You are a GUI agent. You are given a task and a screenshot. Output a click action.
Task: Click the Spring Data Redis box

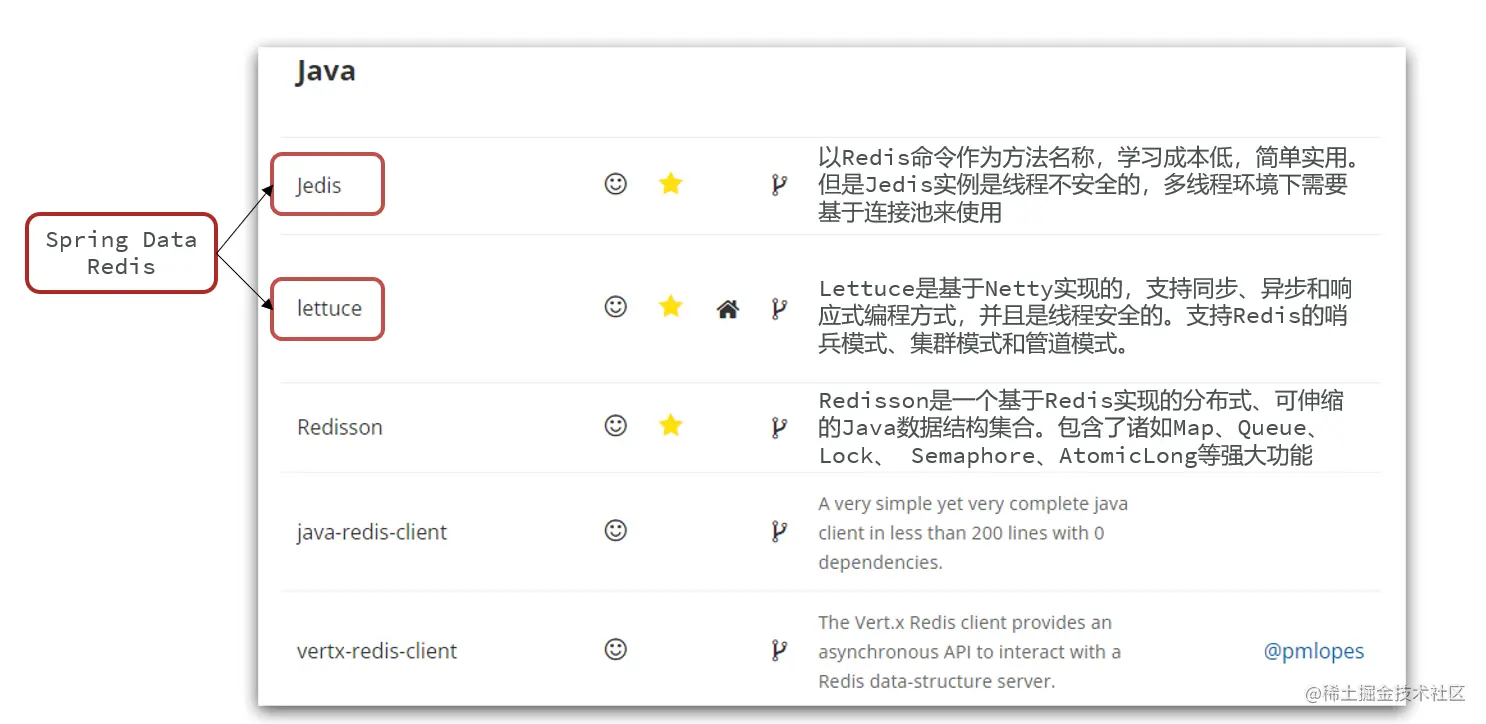coord(121,253)
